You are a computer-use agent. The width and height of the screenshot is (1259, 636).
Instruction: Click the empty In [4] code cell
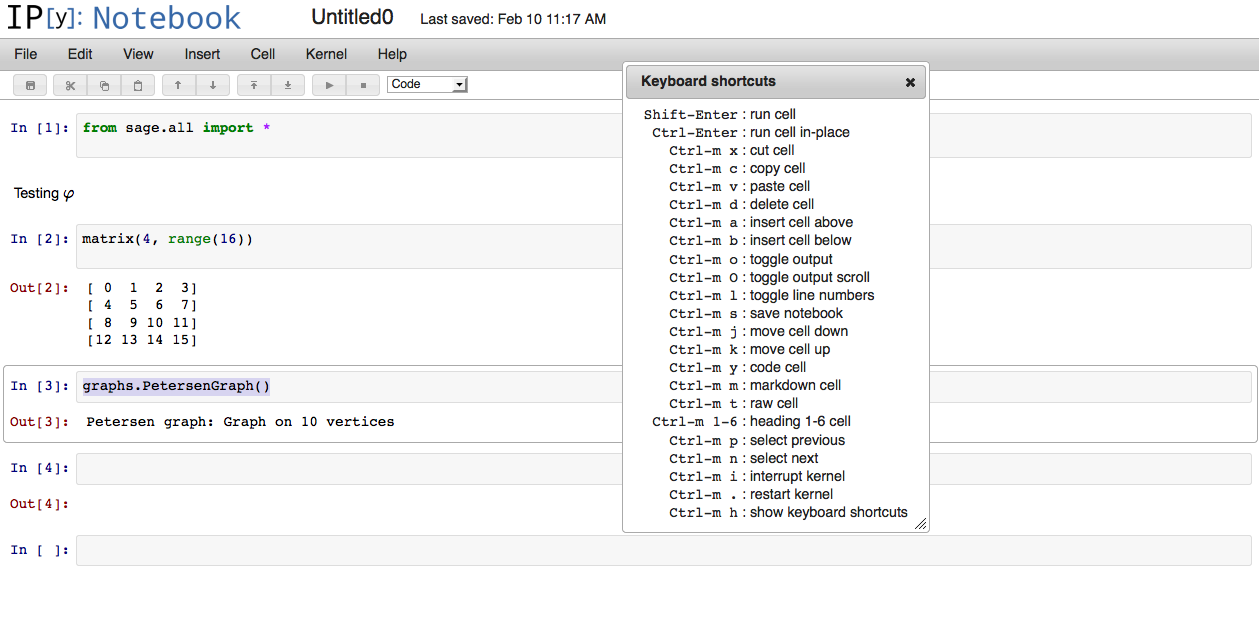[x=663, y=468]
